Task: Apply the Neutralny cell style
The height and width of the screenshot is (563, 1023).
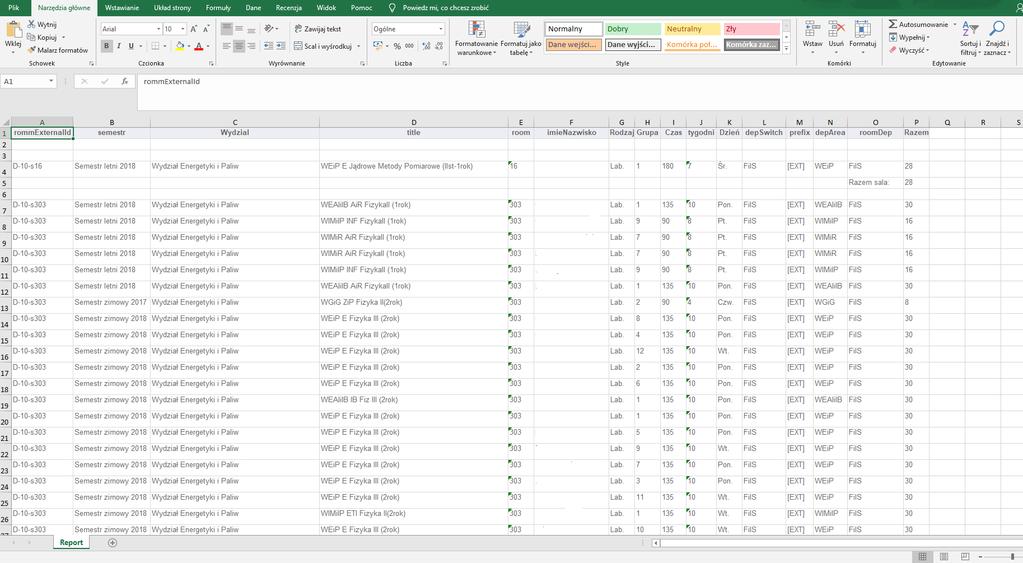Action: pyautogui.click(x=692, y=29)
